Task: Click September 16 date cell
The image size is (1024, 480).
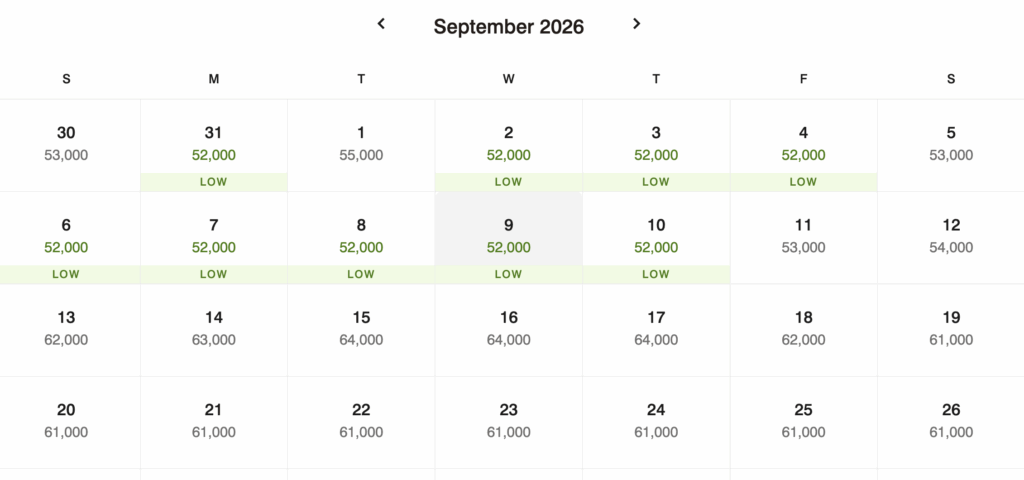Action: (508, 329)
